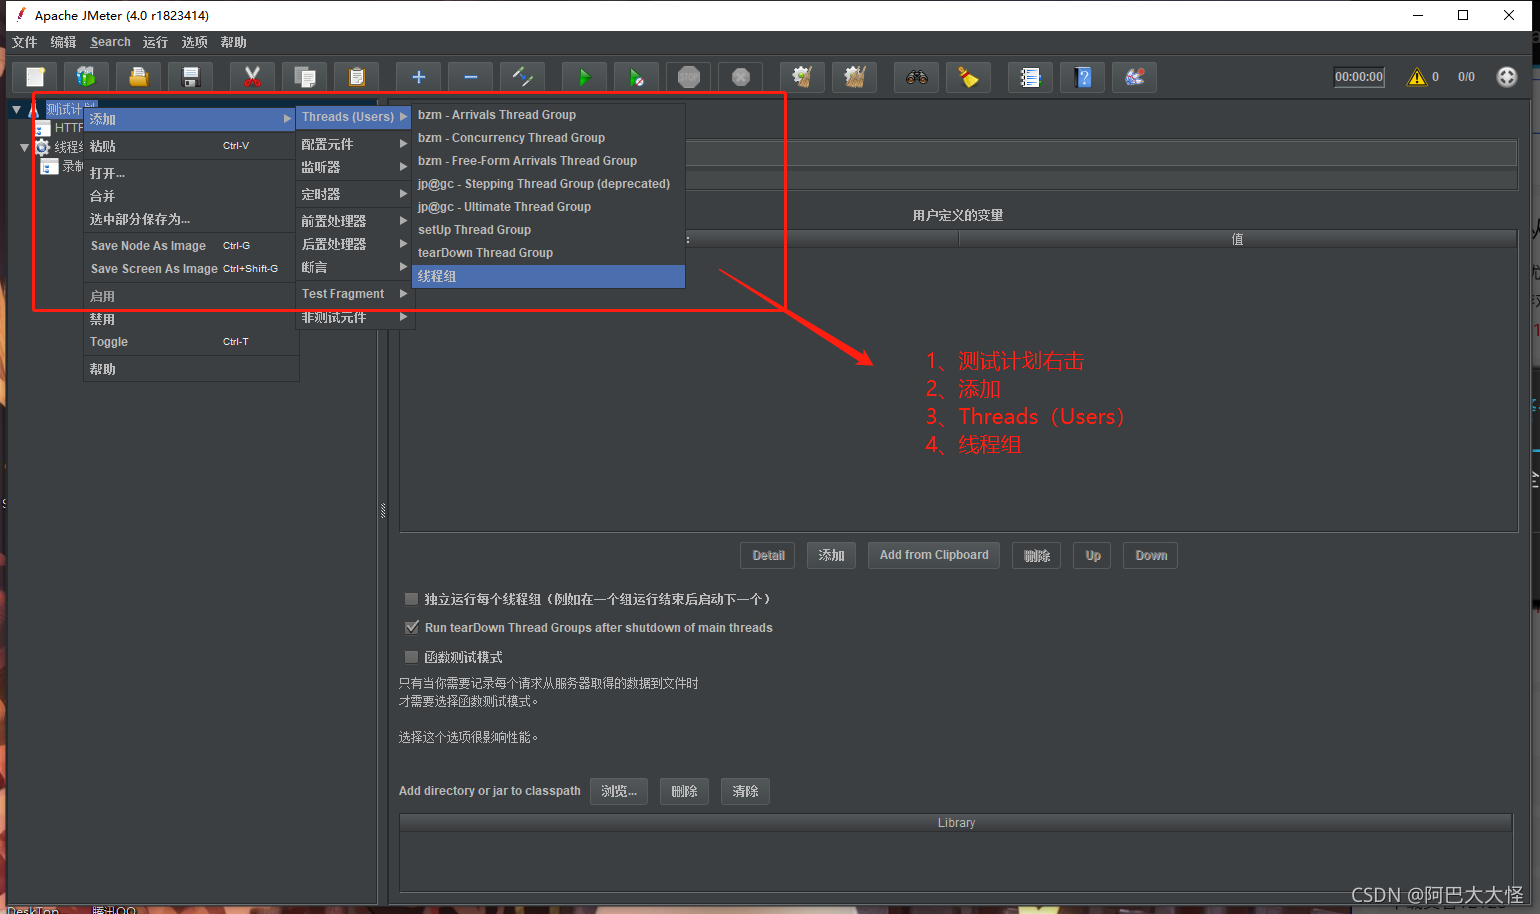This screenshot has width=1540, height=914.
Task: Click 粘贴 in the context menu
Action: 190,146
